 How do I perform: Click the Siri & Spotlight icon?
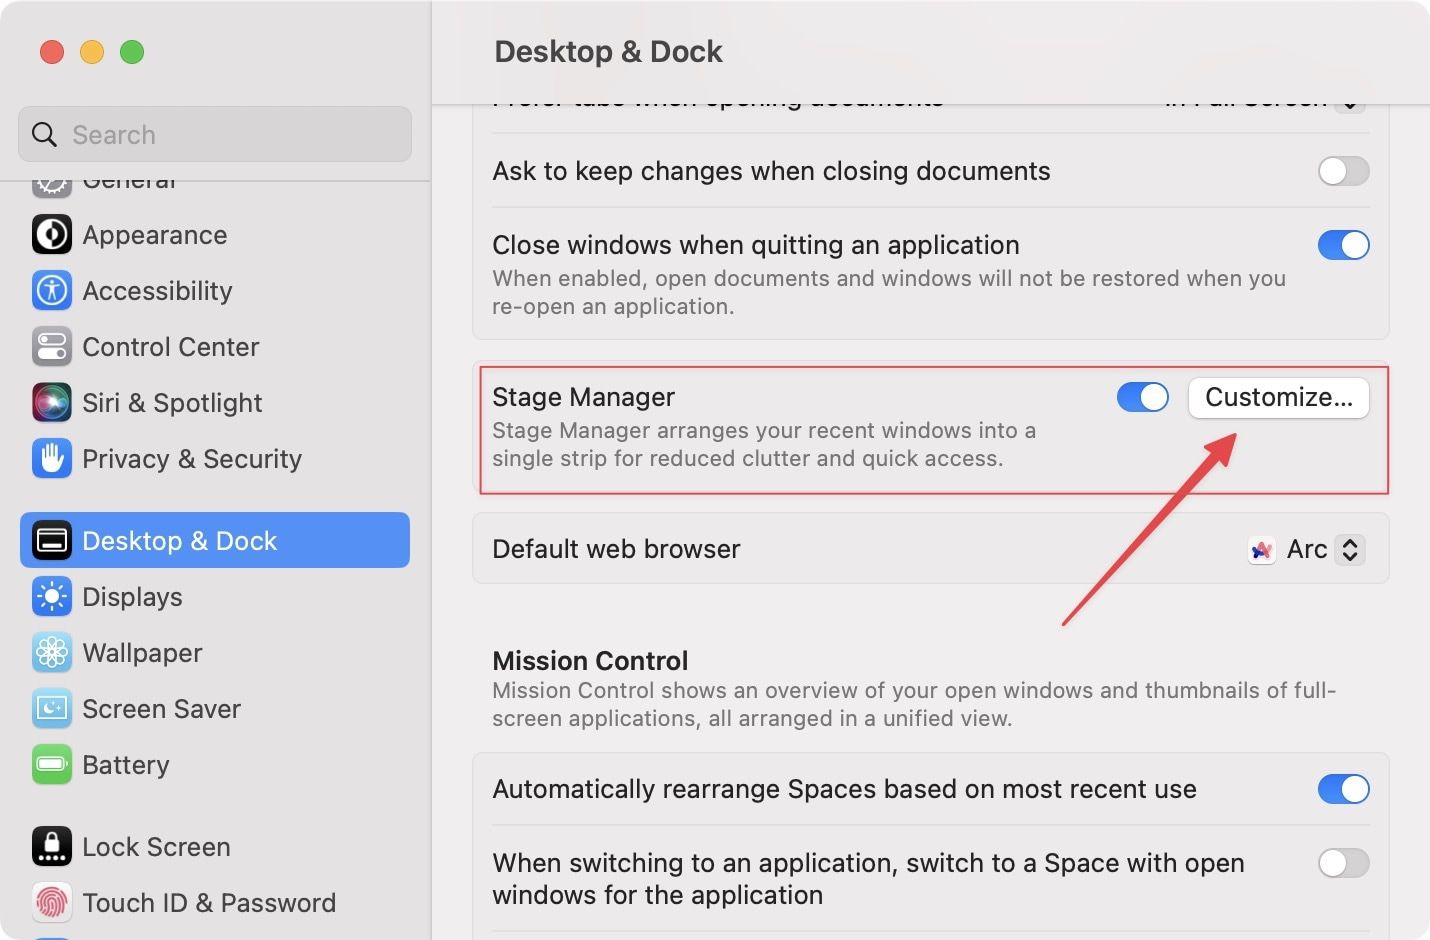point(52,403)
